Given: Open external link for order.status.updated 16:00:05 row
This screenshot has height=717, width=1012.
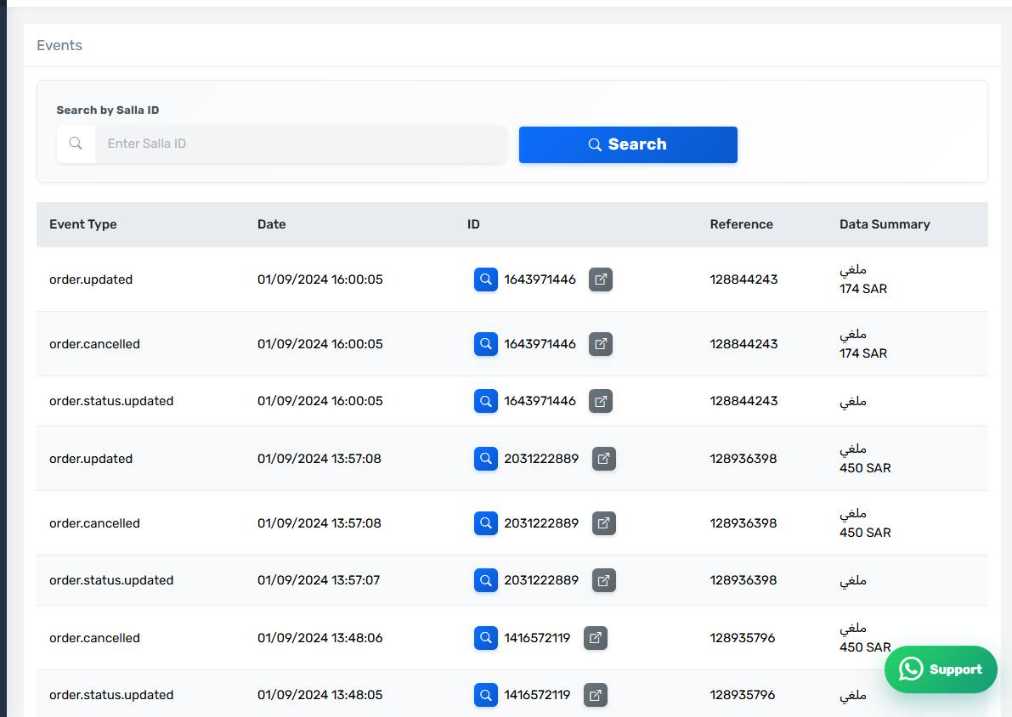Looking at the screenshot, I should (x=600, y=401).
